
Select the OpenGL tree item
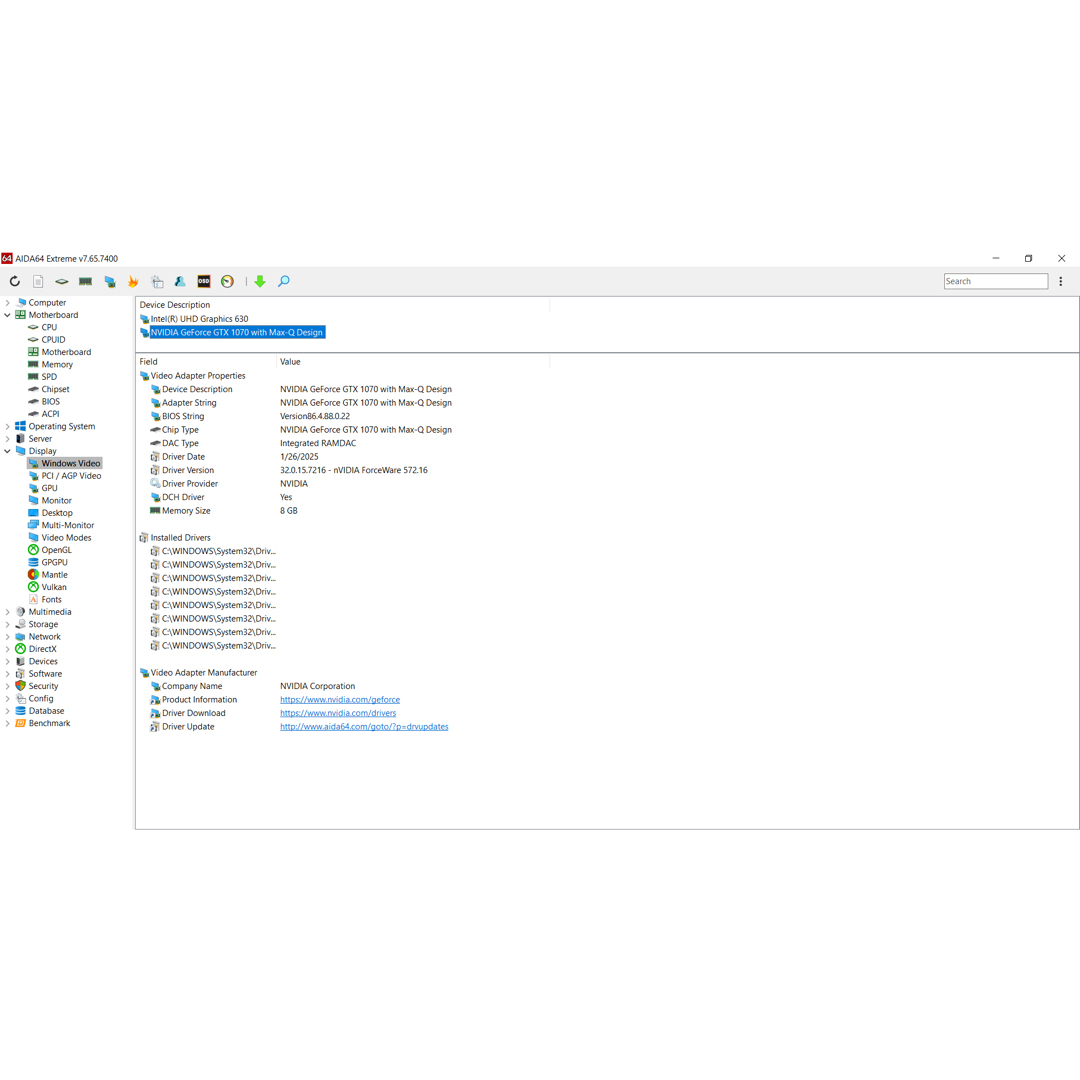56,550
